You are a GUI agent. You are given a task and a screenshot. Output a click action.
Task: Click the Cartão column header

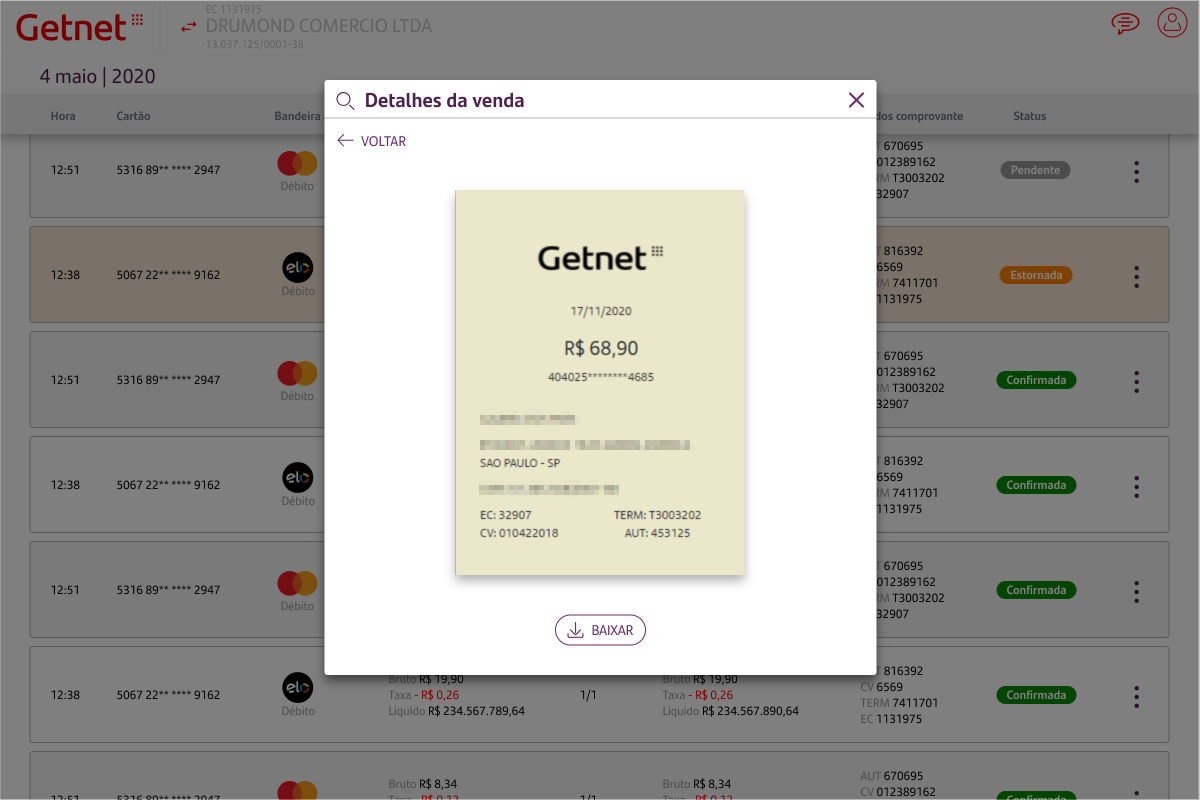[133, 116]
